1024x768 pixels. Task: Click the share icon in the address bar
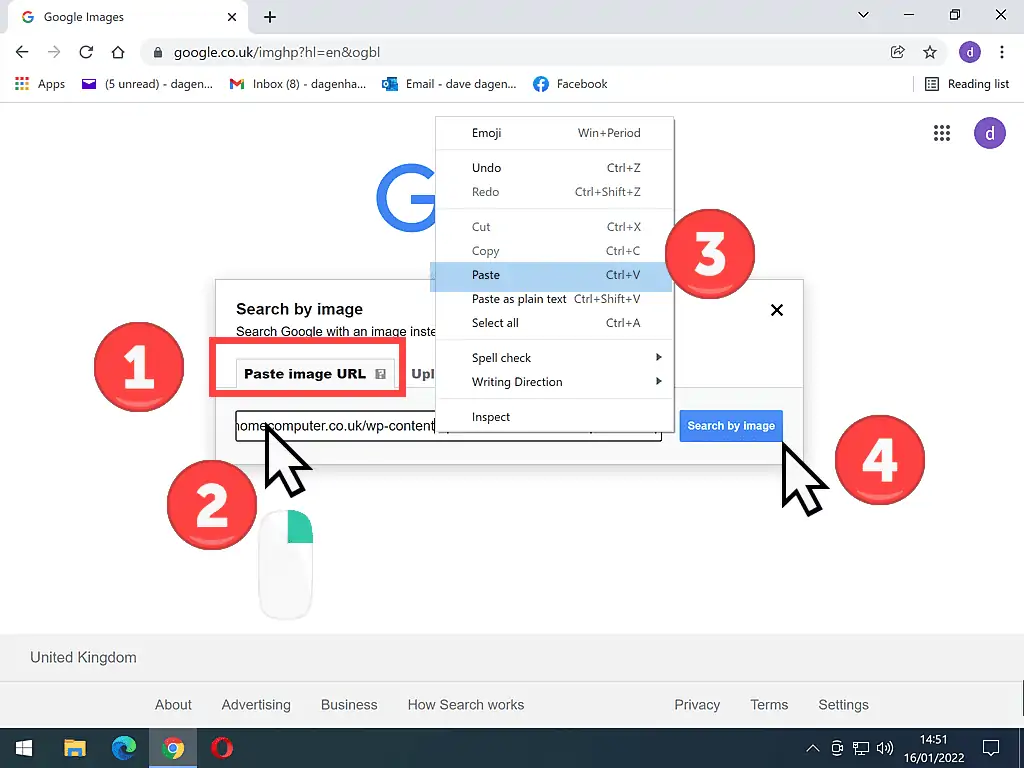(x=897, y=52)
